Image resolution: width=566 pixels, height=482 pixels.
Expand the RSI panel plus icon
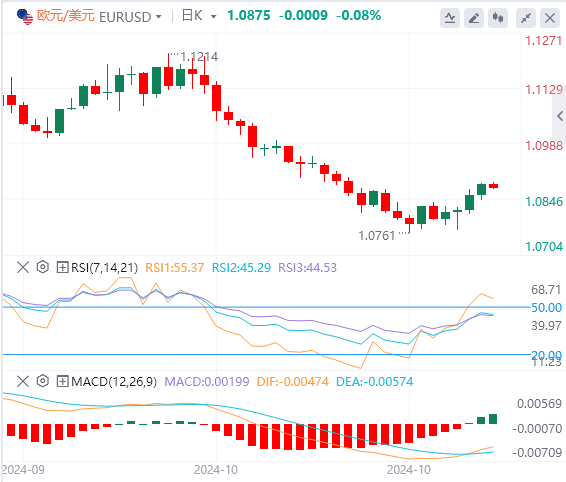[x=62, y=268]
